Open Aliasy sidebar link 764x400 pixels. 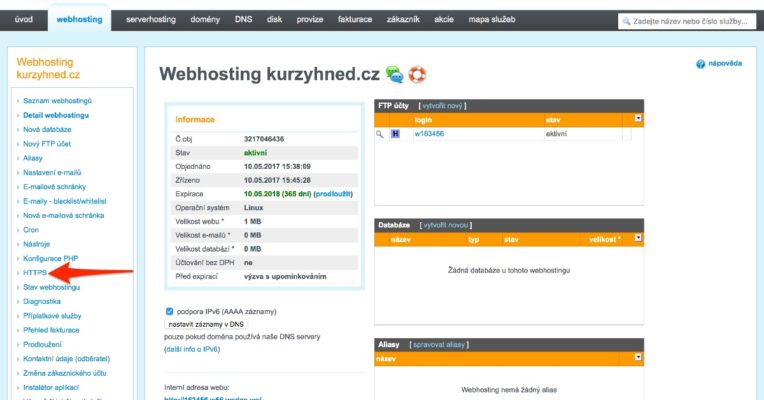coord(33,158)
